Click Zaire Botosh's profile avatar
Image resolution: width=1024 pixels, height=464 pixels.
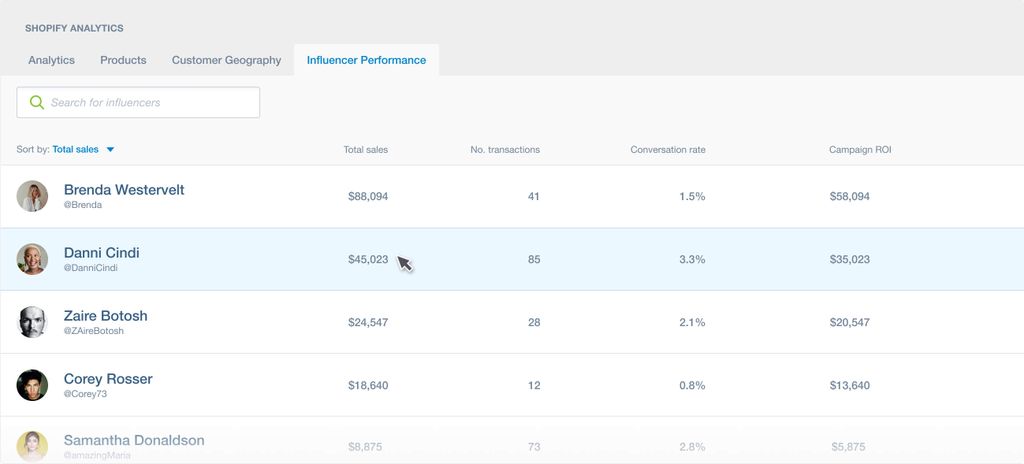tap(32, 322)
